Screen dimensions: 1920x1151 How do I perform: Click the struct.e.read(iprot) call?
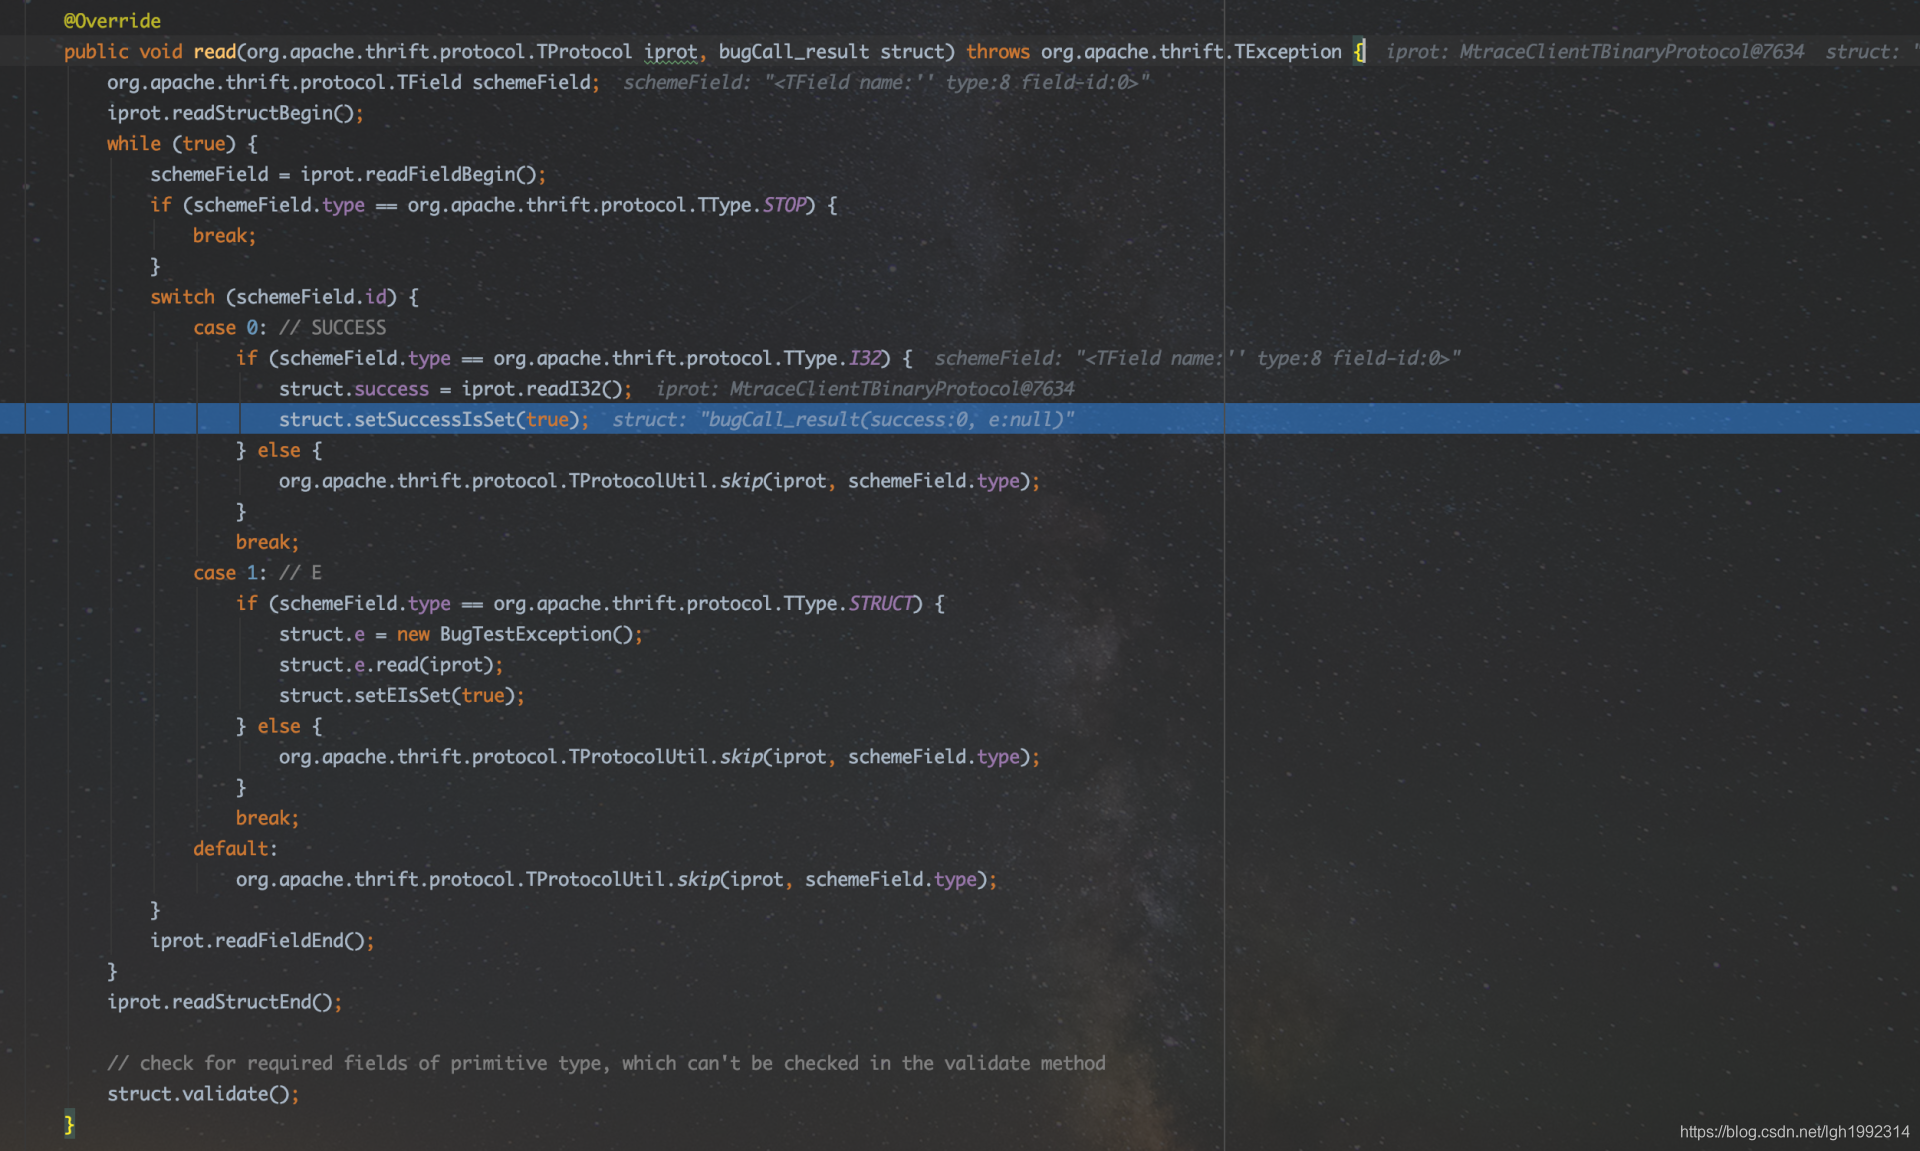pos(391,665)
